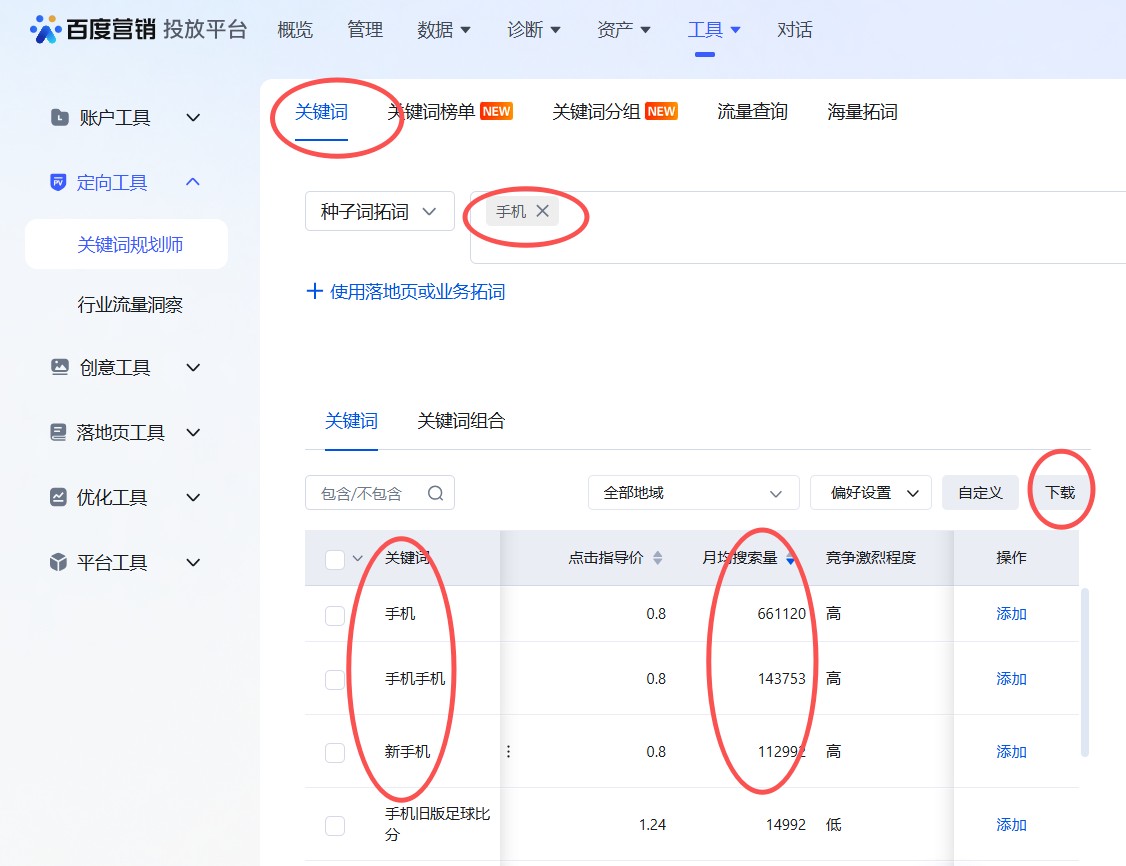Switch to the 关键词组合 tab
This screenshot has height=866, width=1126.
461,421
